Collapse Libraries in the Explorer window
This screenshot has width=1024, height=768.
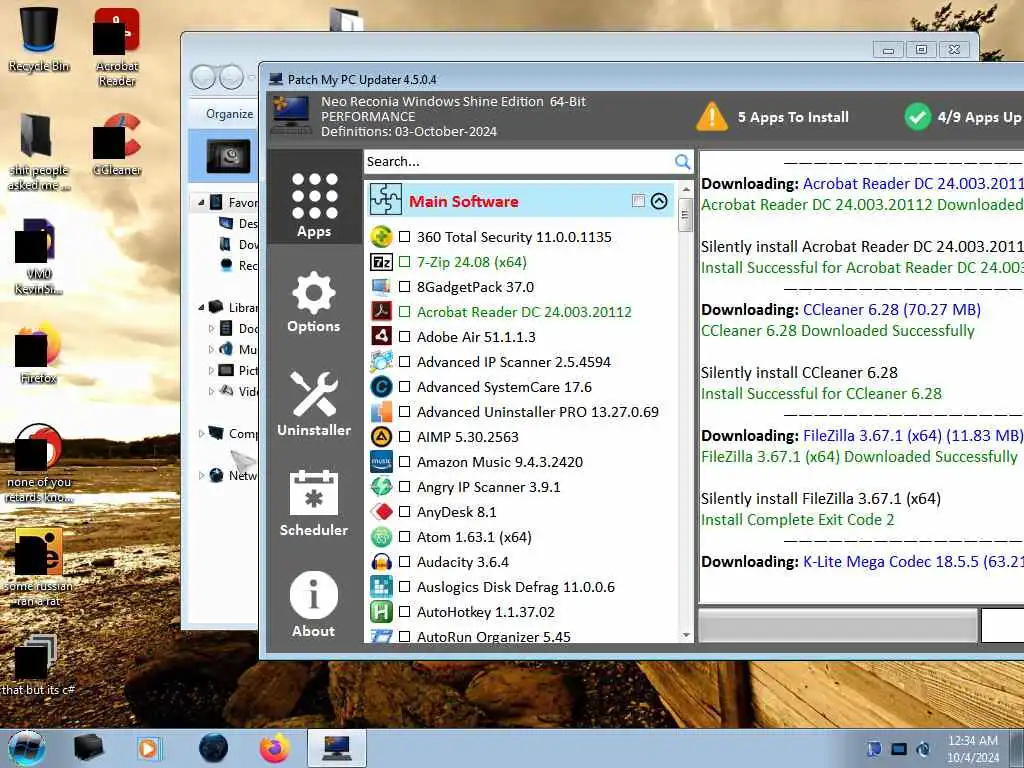click(x=201, y=308)
